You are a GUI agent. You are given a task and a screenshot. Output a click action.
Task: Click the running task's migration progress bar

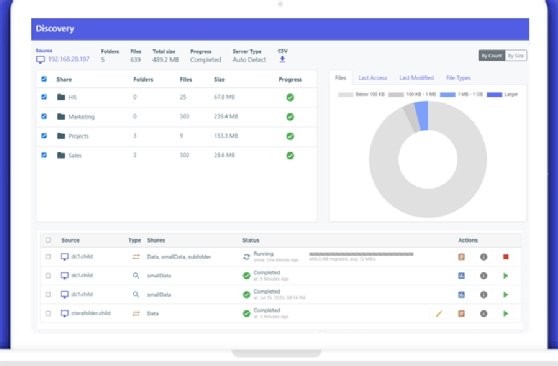point(361,254)
